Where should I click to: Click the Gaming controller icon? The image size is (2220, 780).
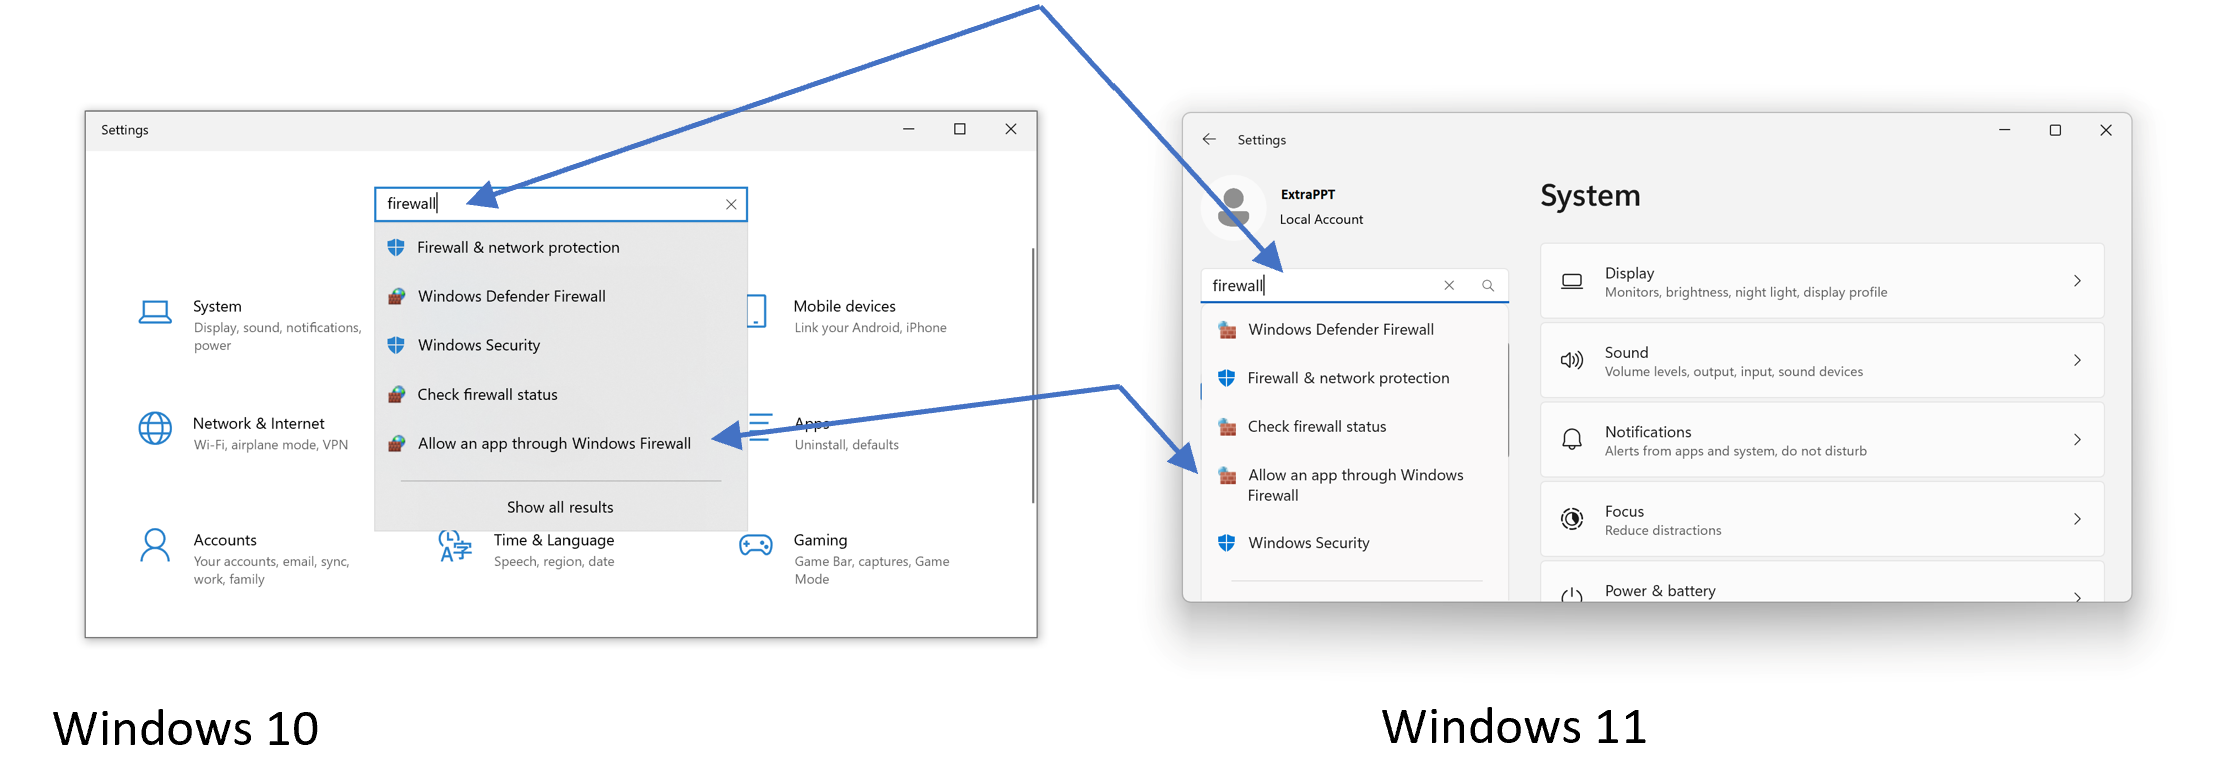point(755,545)
